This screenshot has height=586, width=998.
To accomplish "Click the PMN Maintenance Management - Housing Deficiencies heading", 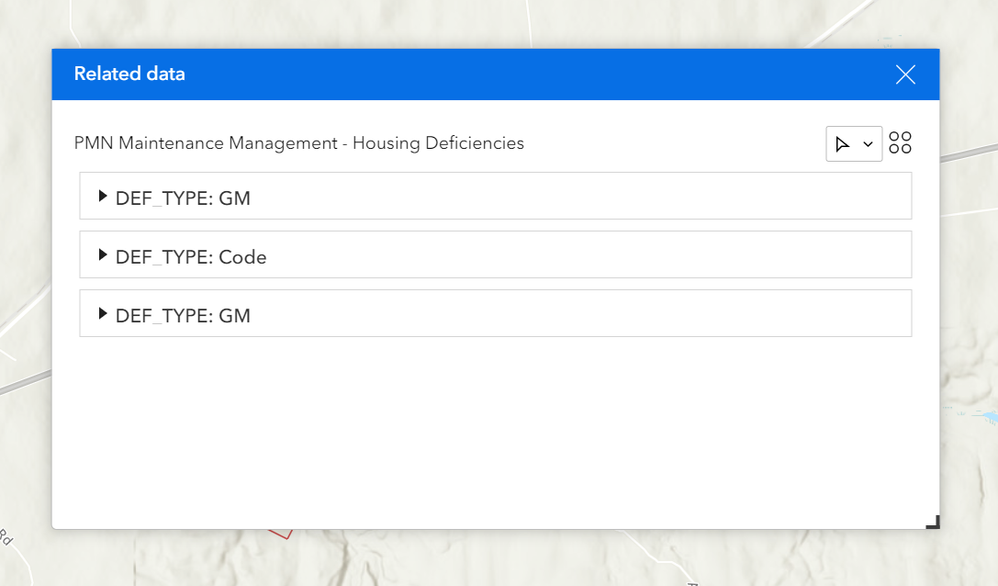I will coord(299,143).
